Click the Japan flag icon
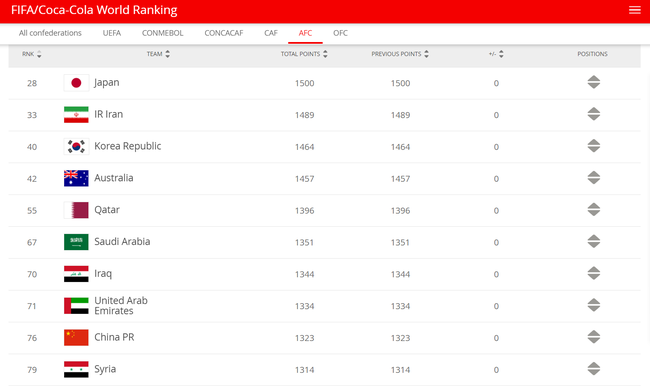Viewport: 650px width, 386px height. [76, 83]
